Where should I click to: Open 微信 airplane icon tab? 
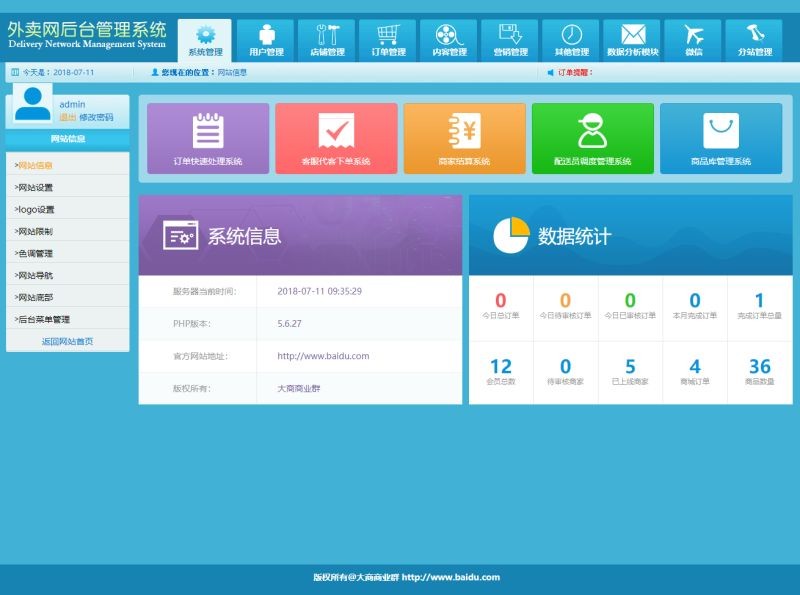pyautogui.click(x=693, y=40)
